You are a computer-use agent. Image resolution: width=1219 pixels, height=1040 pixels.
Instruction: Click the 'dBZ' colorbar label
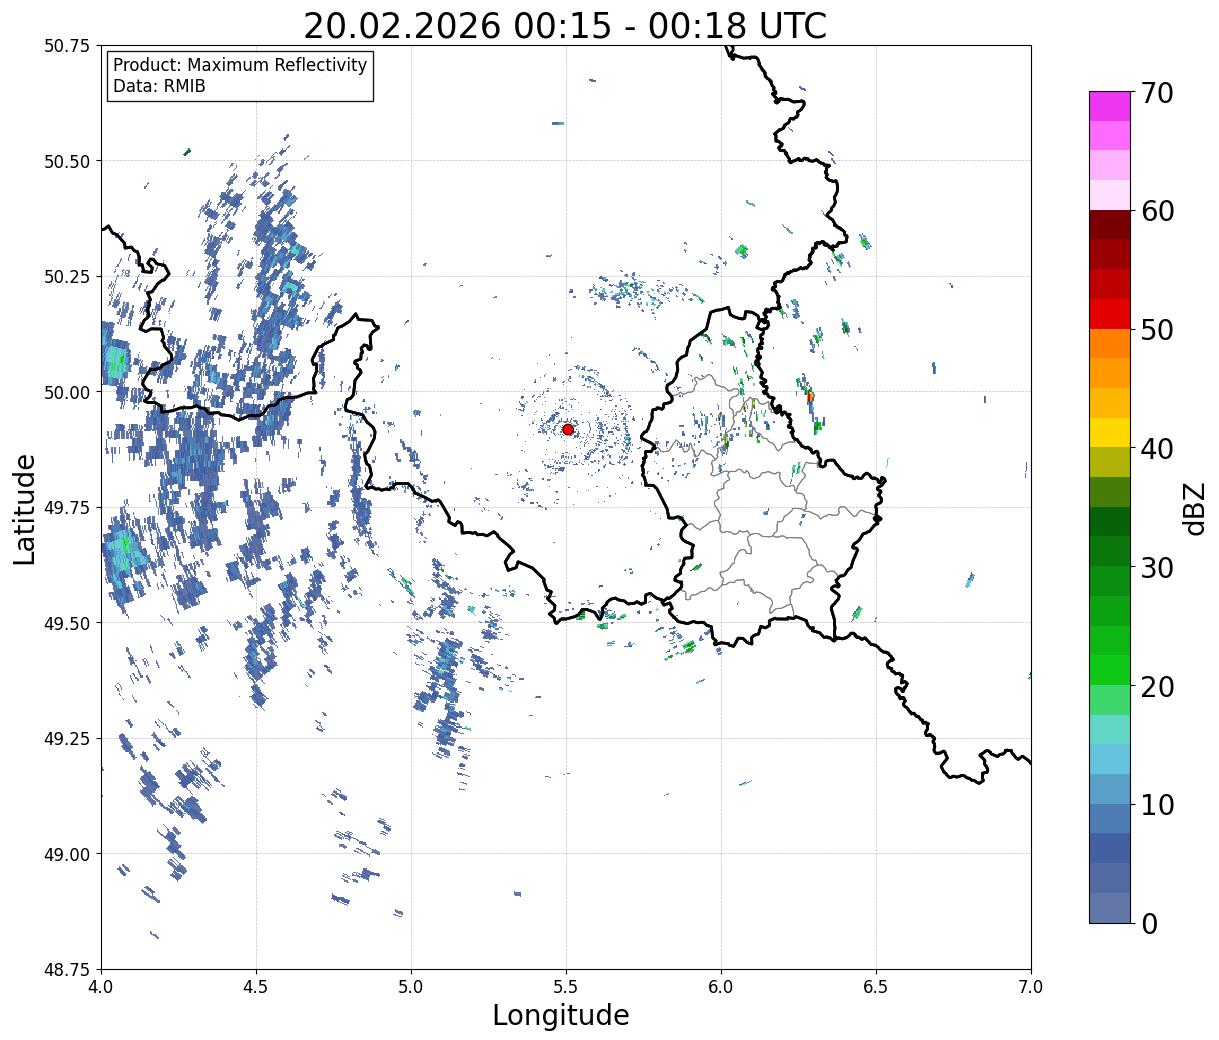pos(1195,507)
